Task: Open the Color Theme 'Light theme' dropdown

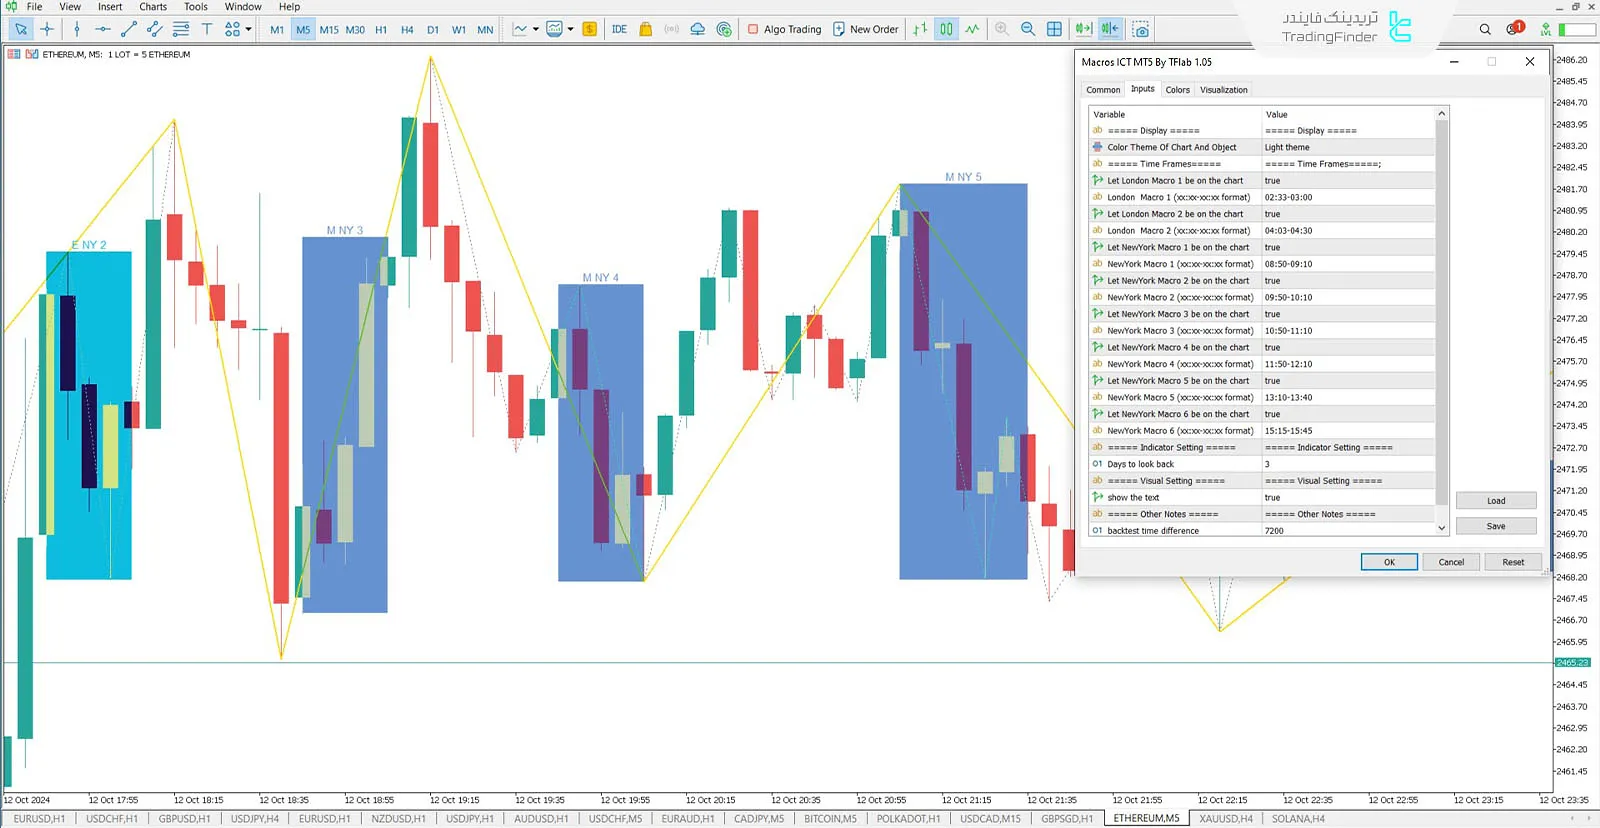Action: [1346, 147]
